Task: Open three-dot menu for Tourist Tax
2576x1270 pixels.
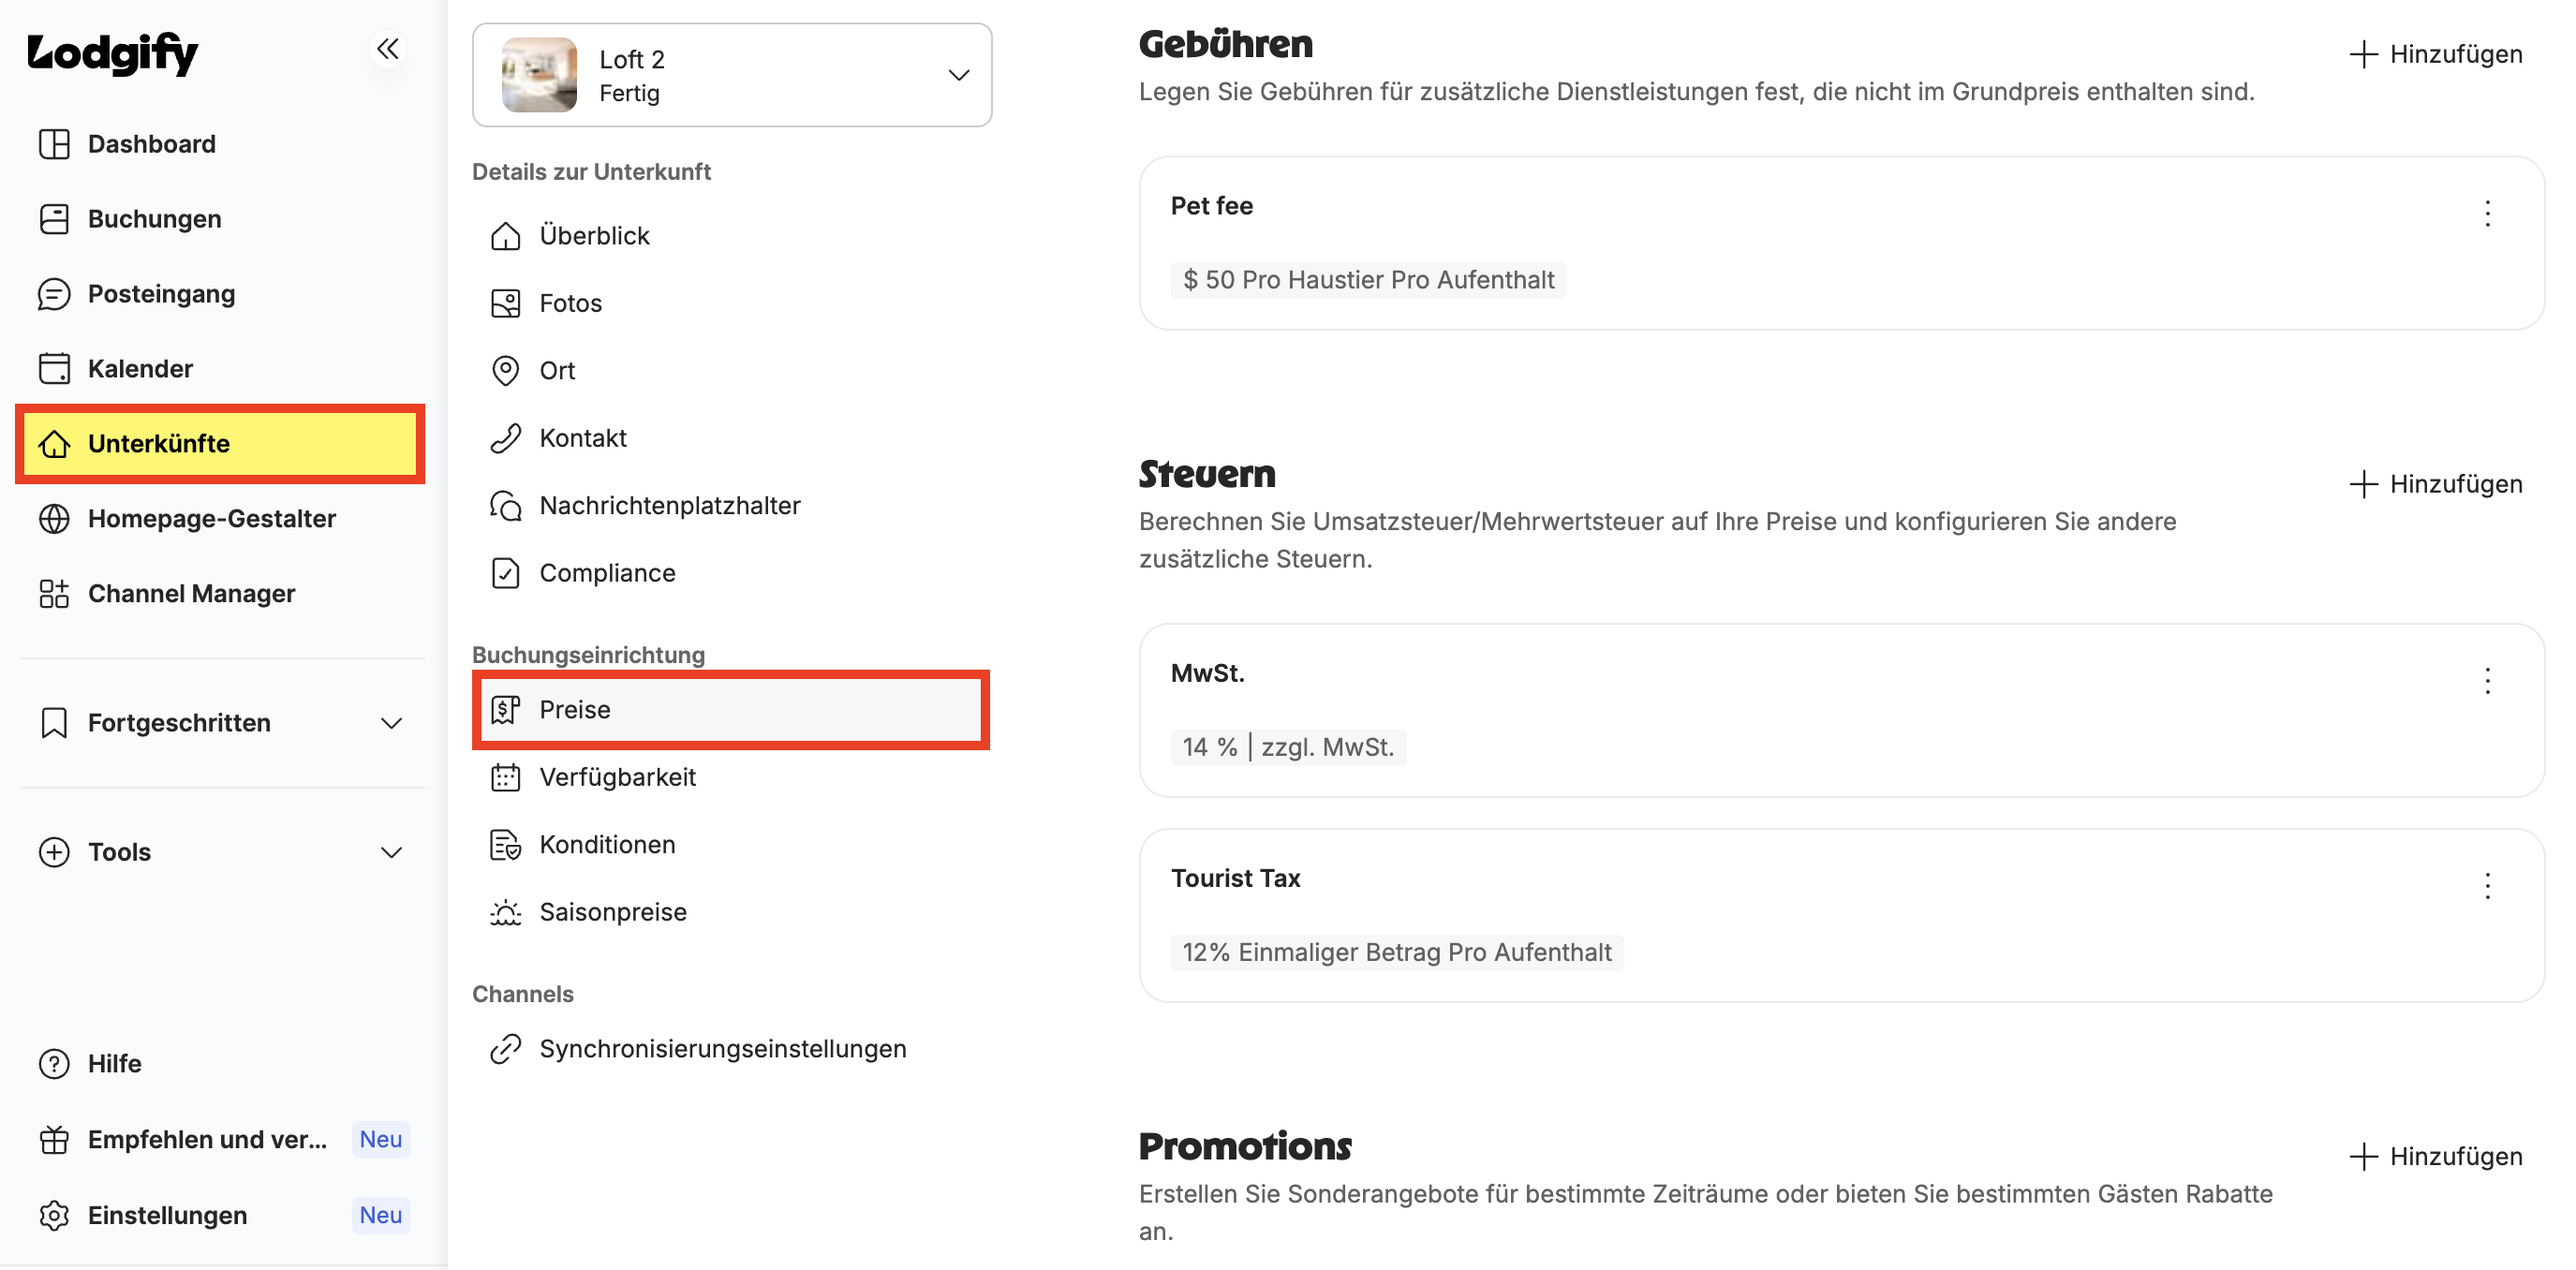Action: pyautogui.click(x=2487, y=886)
